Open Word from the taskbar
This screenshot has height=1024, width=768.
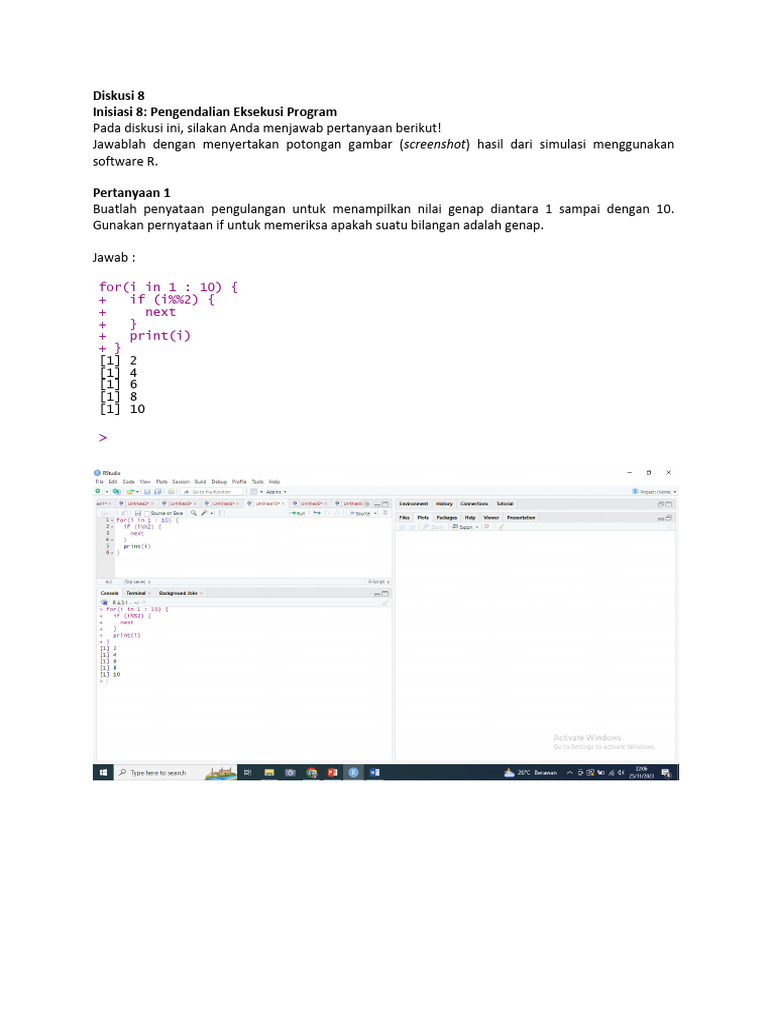click(x=374, y=773)
